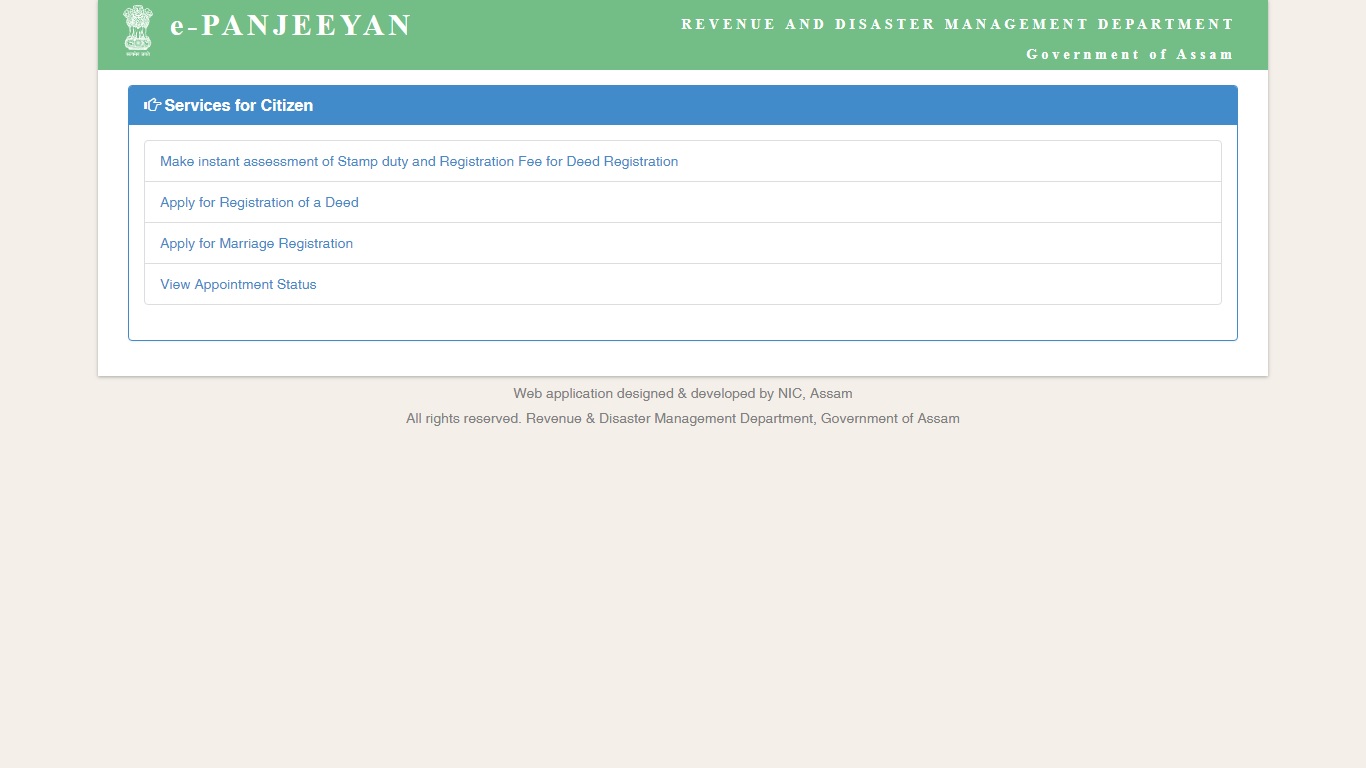The image size is (1366, 768).
Task: Click the Government of Assam header text
Action: [x=1129, y=54]
